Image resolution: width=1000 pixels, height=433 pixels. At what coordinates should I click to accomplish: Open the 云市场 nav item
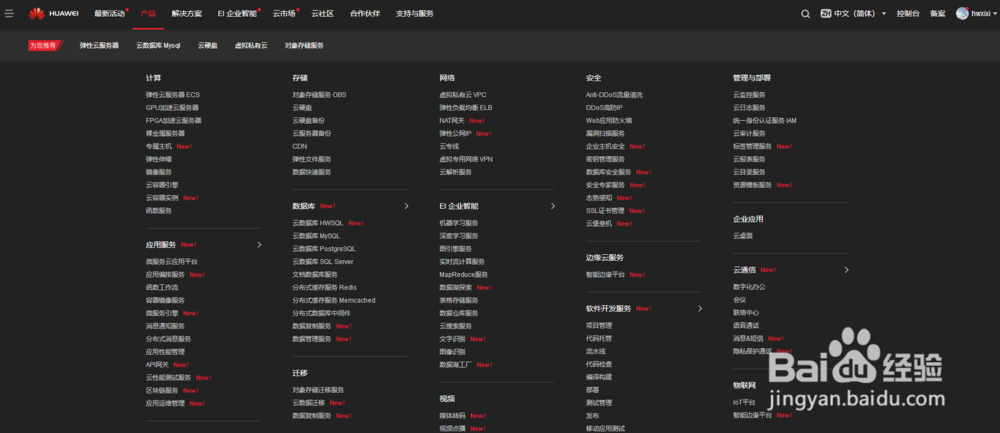pyautogui.click(x=284, y=13)
